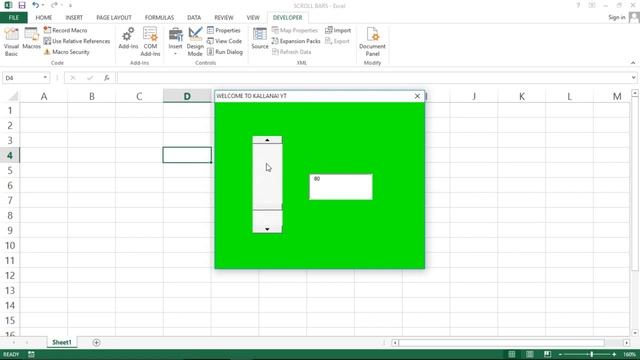Click View Code in Controls group
This screenshot has width=640, height=360.
(224, 41)
